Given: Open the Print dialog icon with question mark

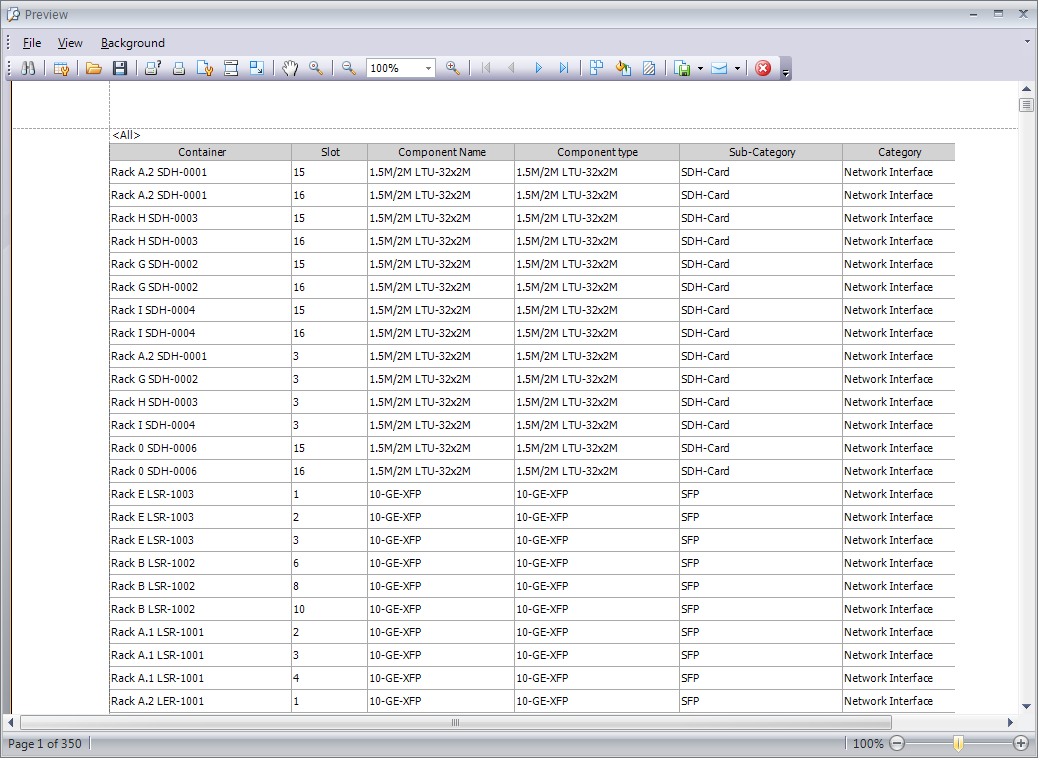Looking at the screenshot, I should tap(153, 68).
